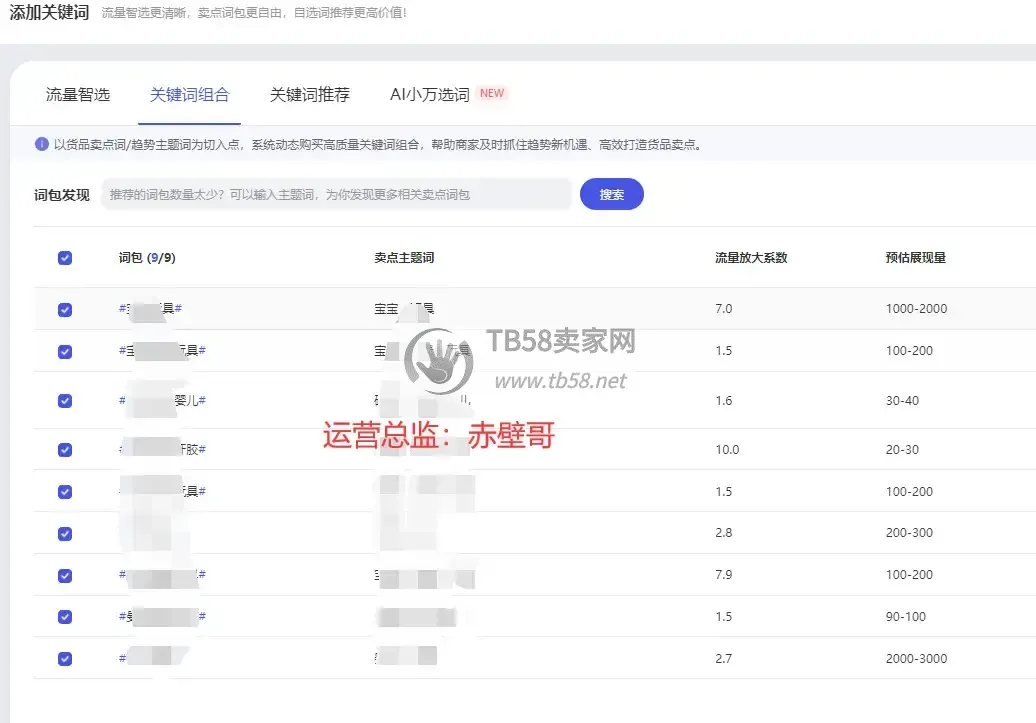Click the 10.0 coefficient value
The image size is (1036, 723).
727,449
